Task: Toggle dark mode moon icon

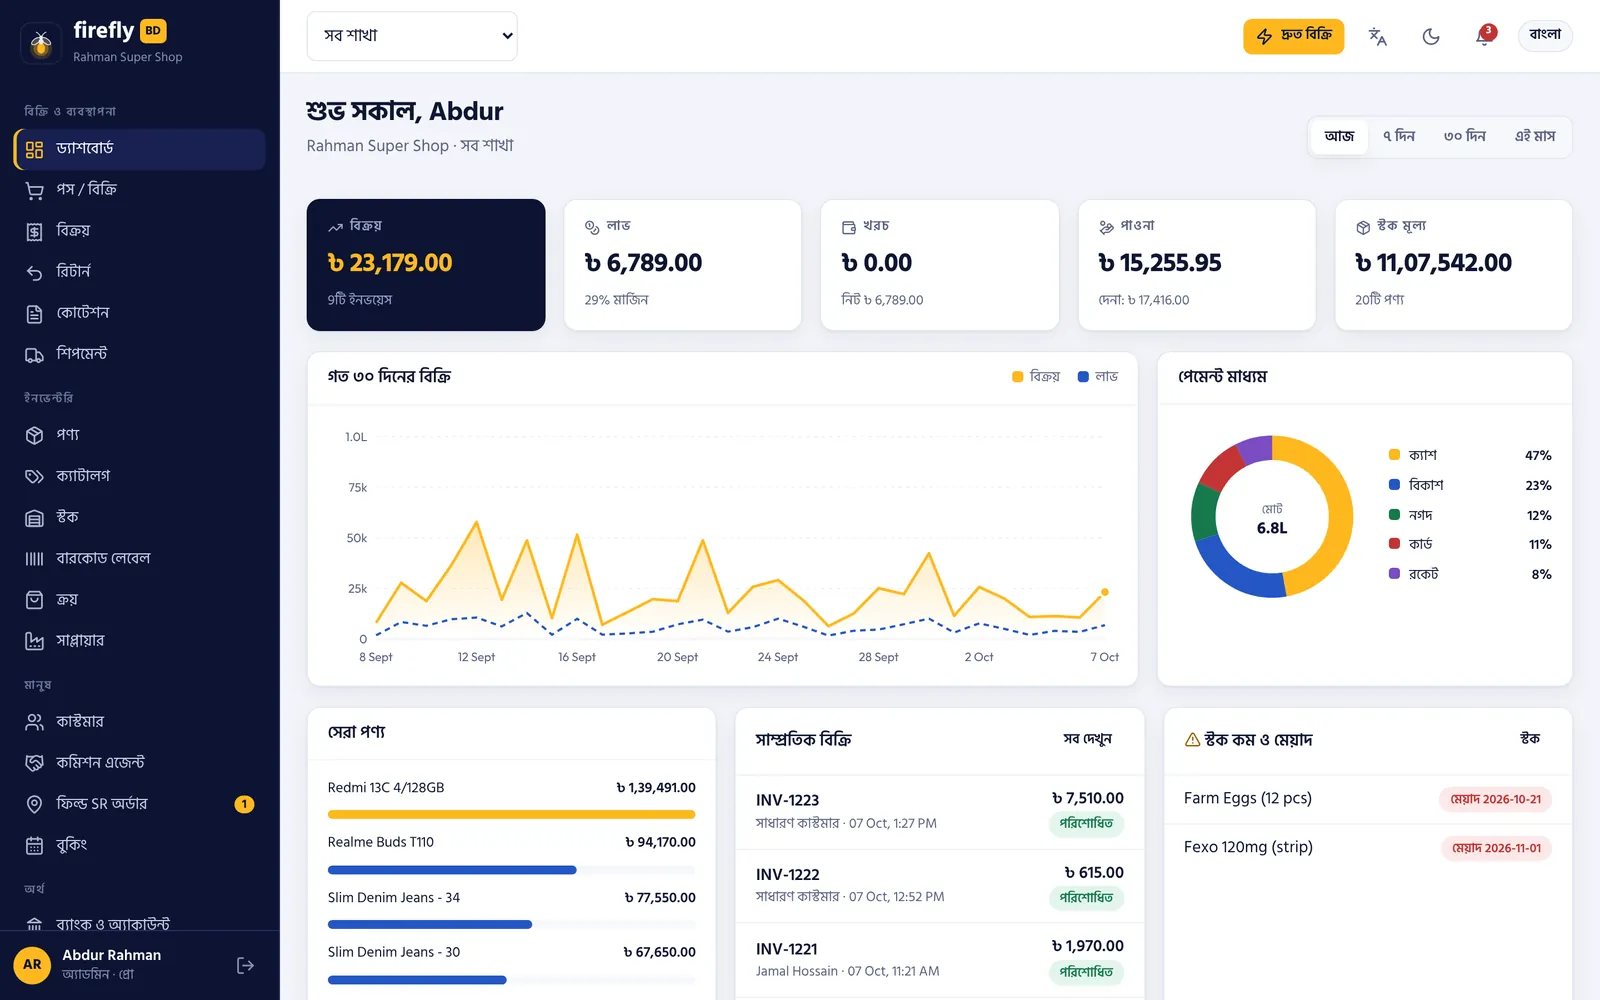Action: click(x=1431, y=36)
